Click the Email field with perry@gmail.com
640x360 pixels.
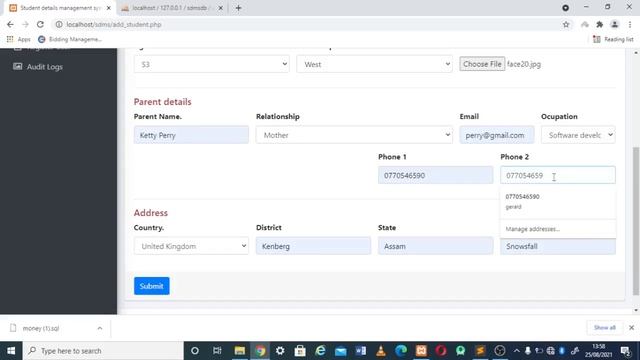[x=497, y=135]
